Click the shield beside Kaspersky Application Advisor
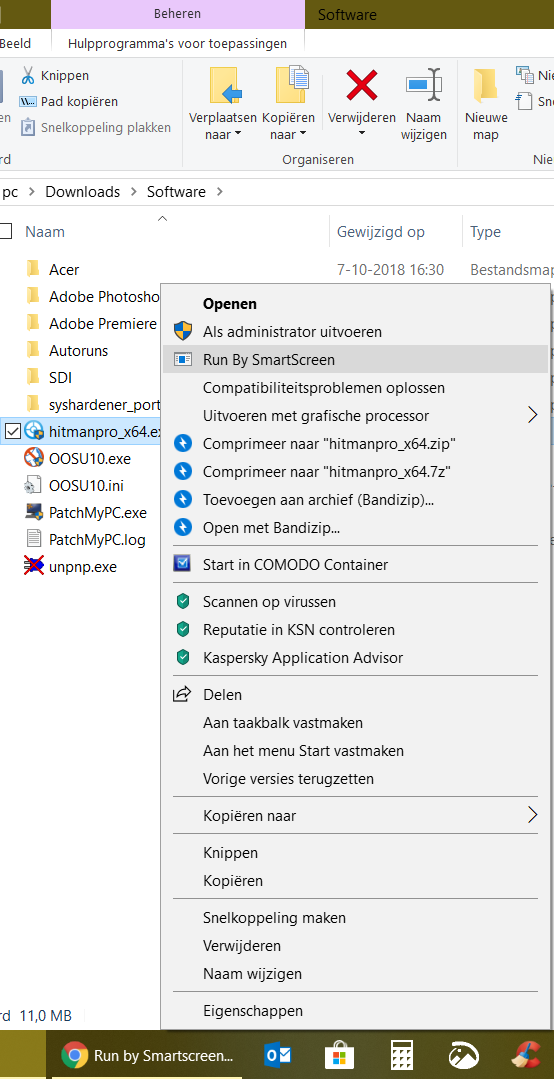The image size is (554, 1079). tap(182, 657)
